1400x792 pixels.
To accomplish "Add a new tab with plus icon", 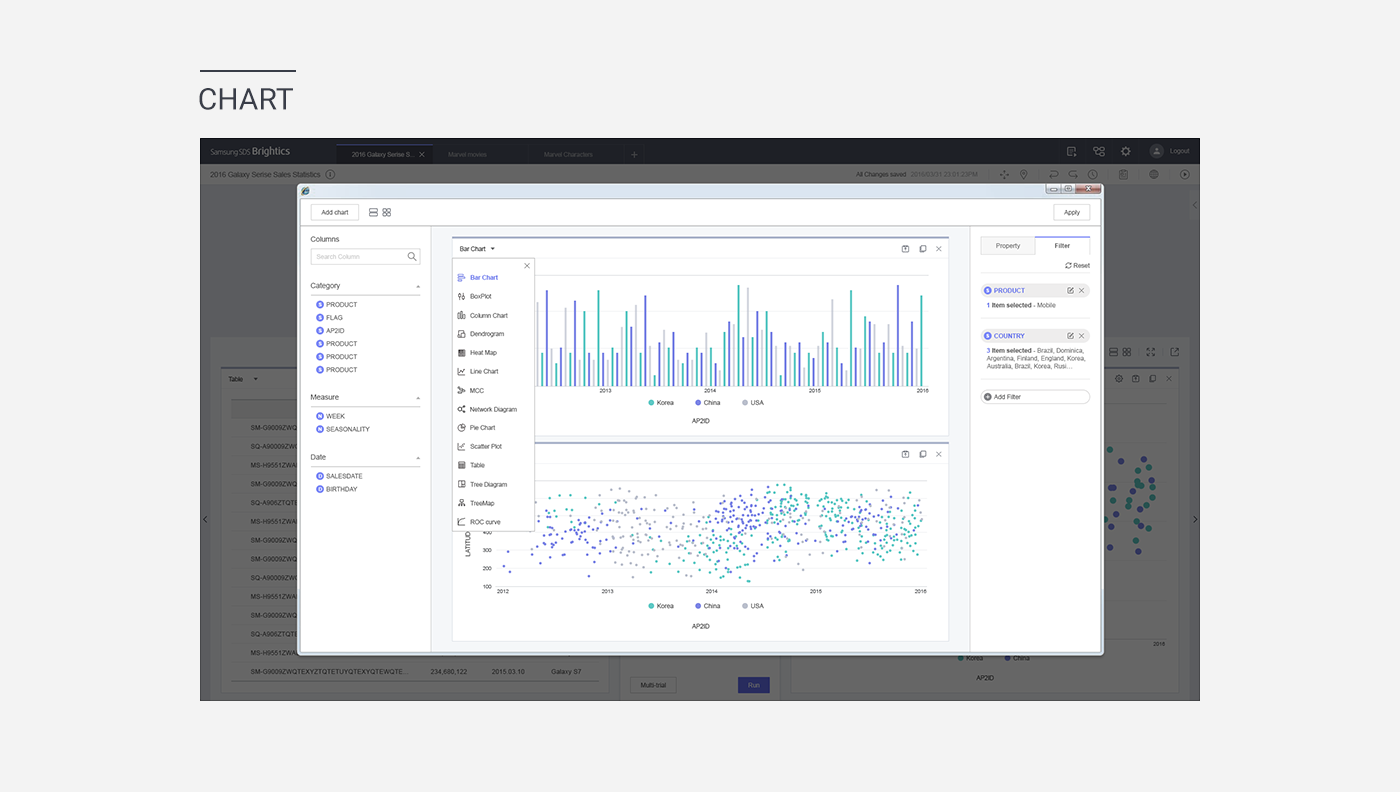I will click(x=634, y=155).
